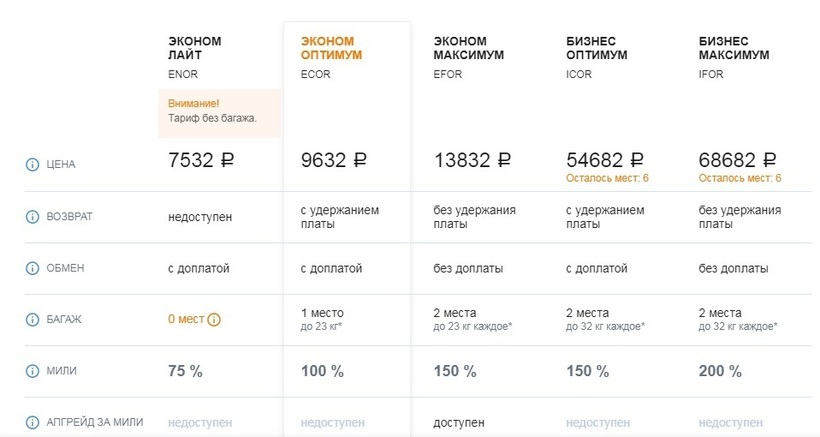Click the доступен upgrade status text
Screen dimensions: 820x437
click(x=461, y=422)
